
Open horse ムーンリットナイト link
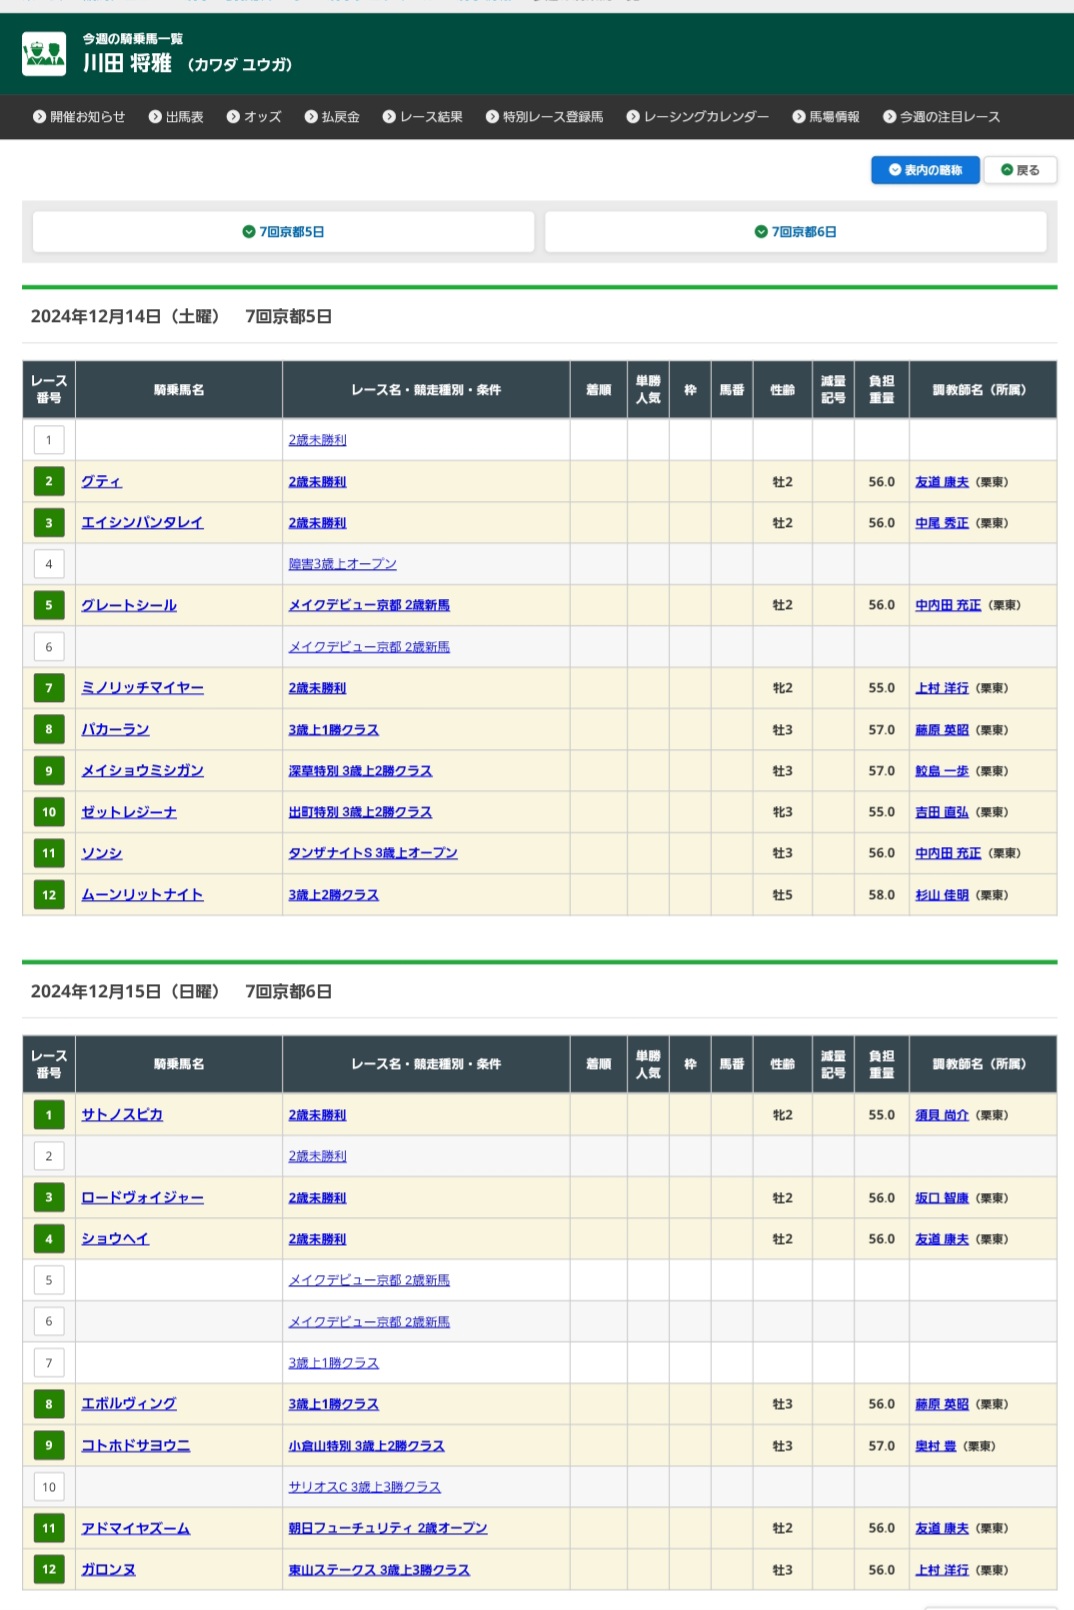pyautogui.click(x=142, y=895)
